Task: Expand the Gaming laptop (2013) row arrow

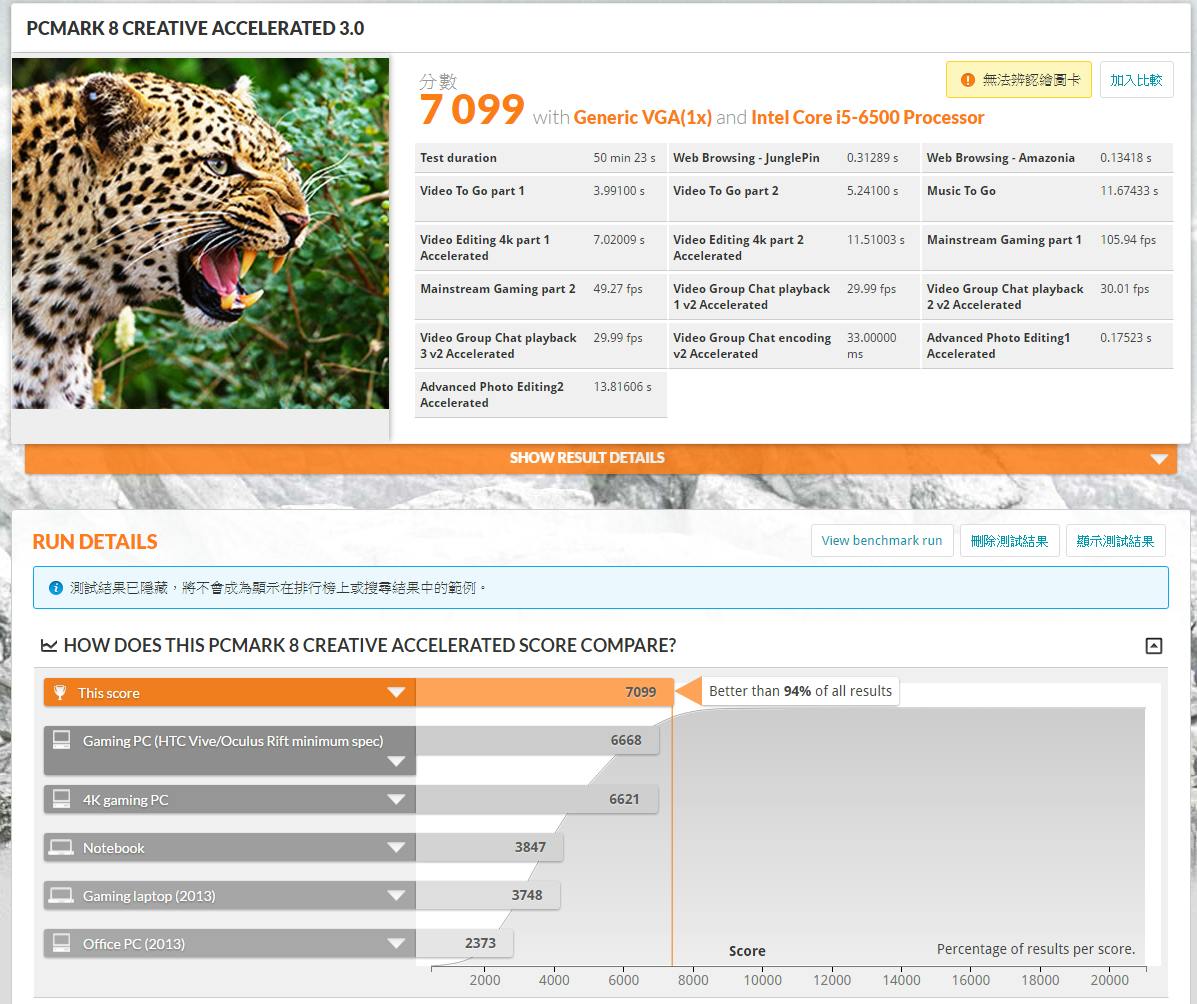Action: click(x=395, y=896)
